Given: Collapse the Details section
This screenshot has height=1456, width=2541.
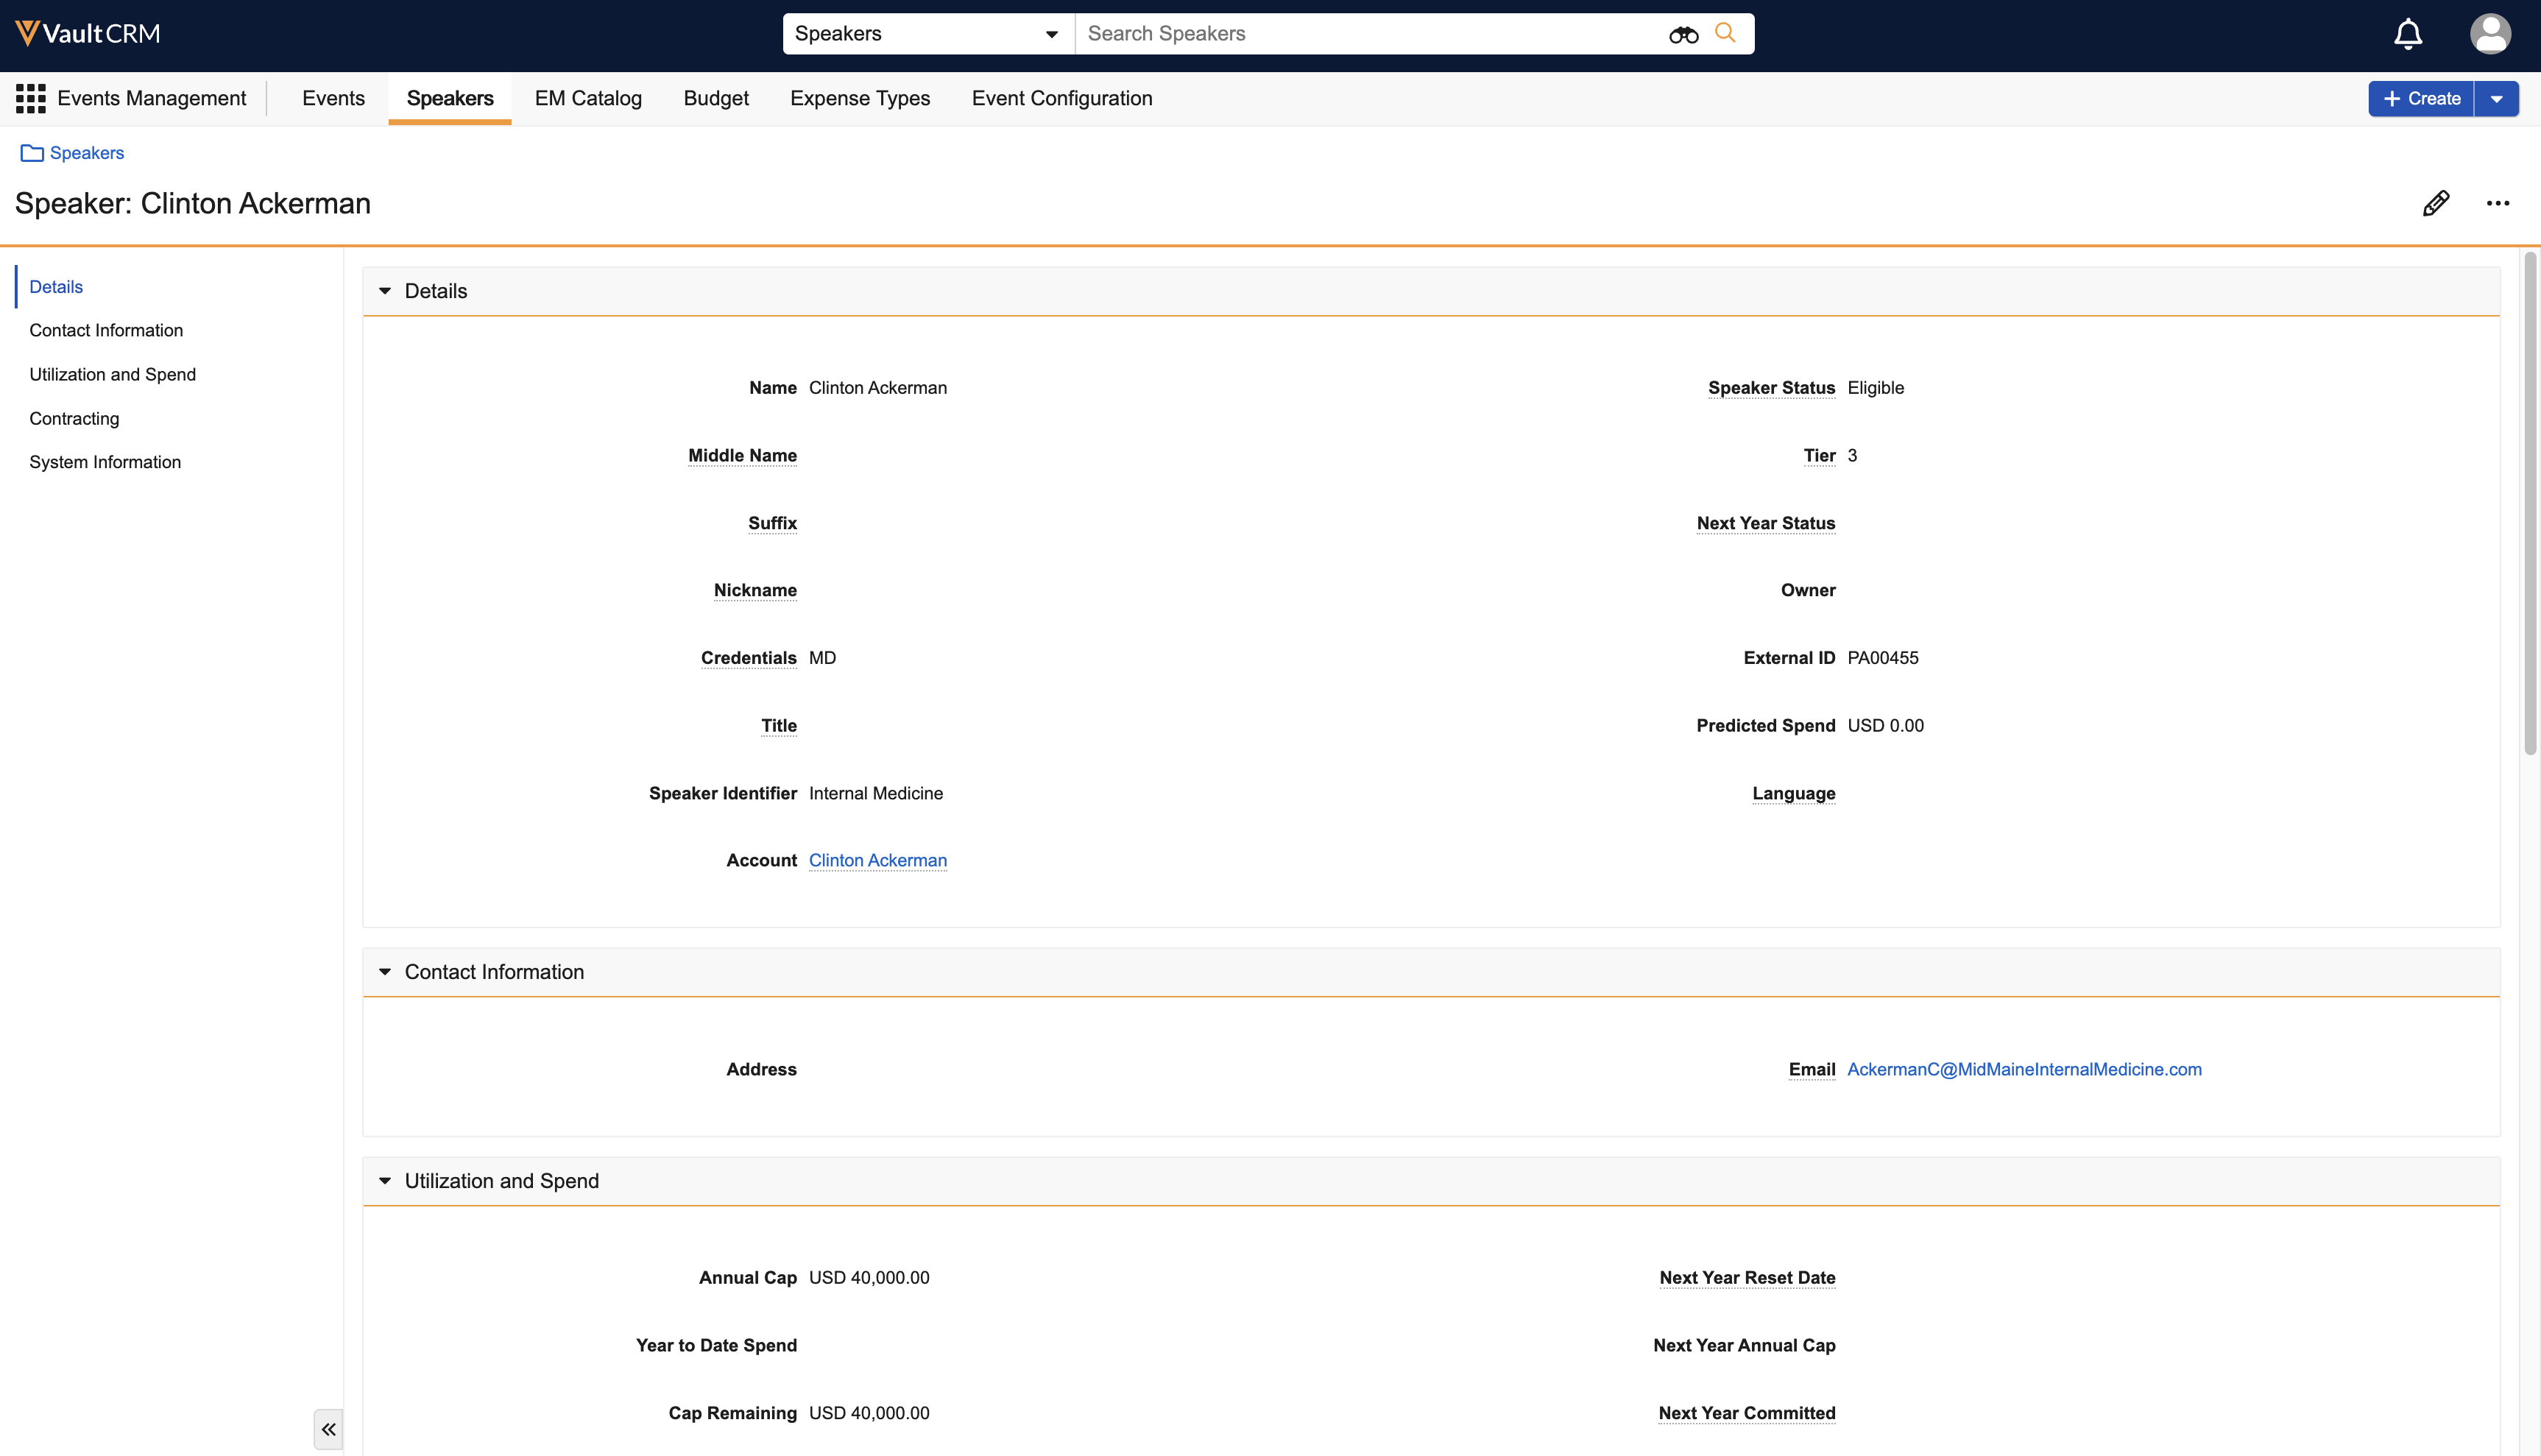Looking at the screenshot, I should (385, 291).
